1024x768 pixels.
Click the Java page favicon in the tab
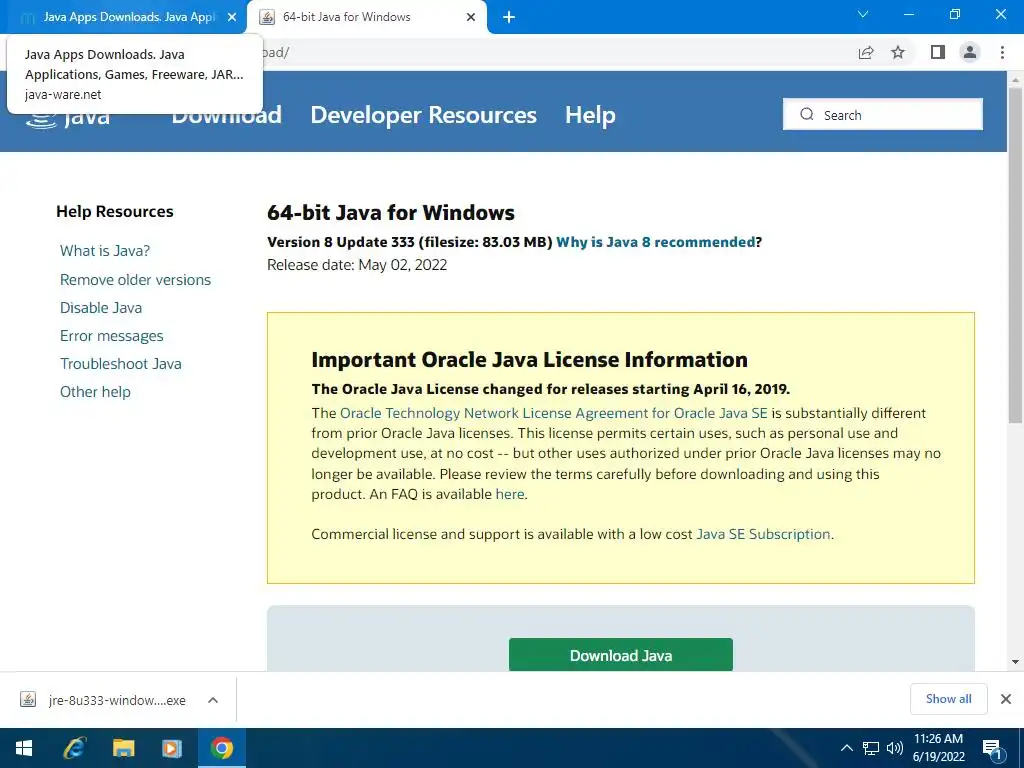266,17
